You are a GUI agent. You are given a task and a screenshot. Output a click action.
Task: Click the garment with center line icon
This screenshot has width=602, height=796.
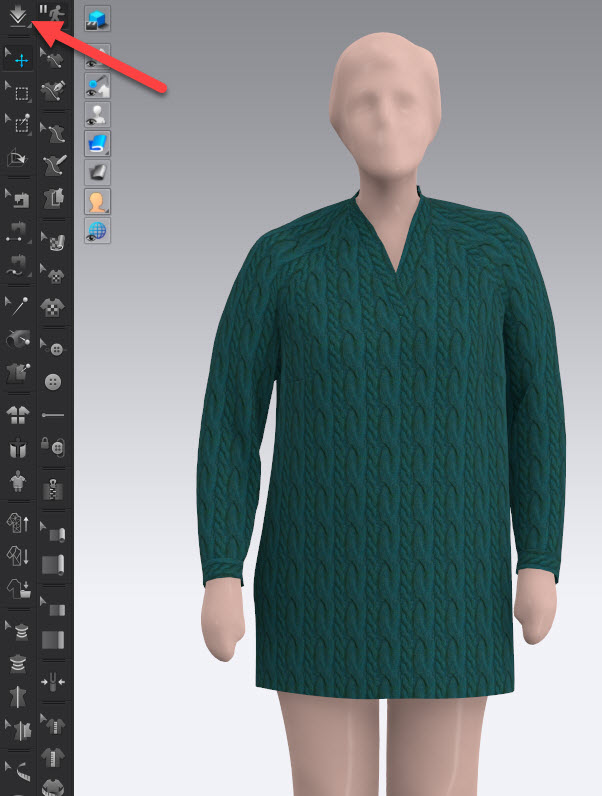click(18, 696)
